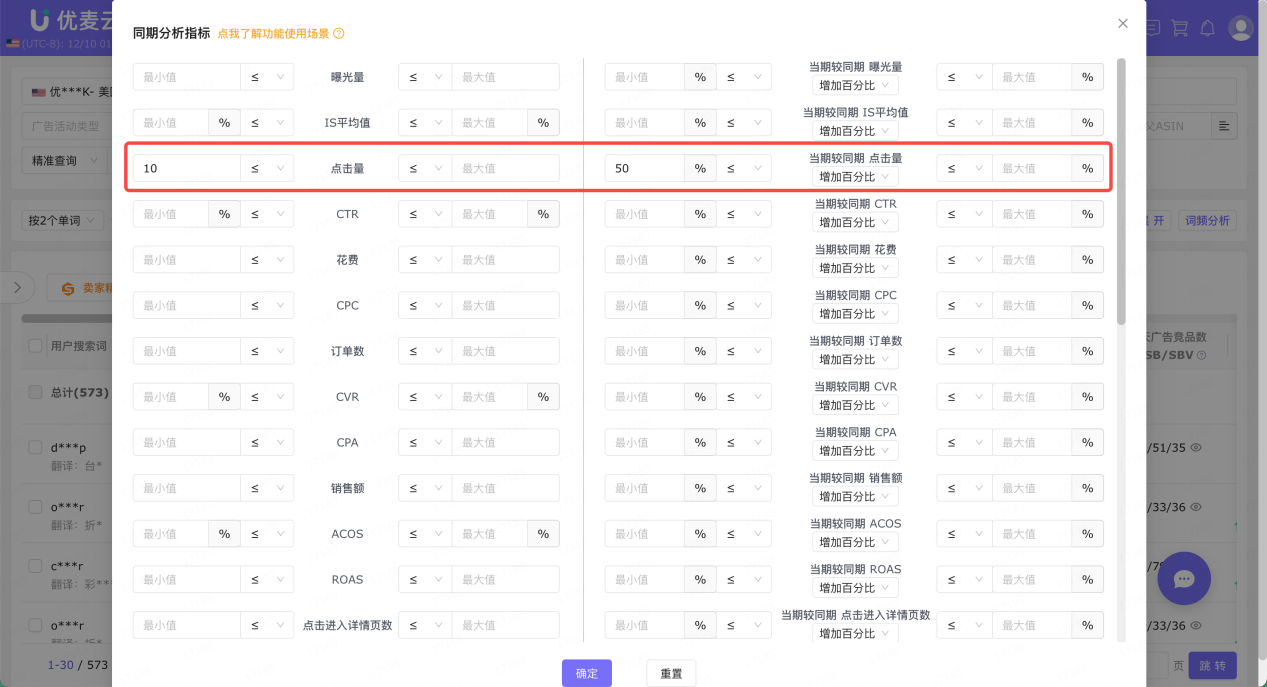Click the help question-mark icon after 点我了解功能使用场景
This screenshot has height=687, width=1267.
(x=337, y=33)
